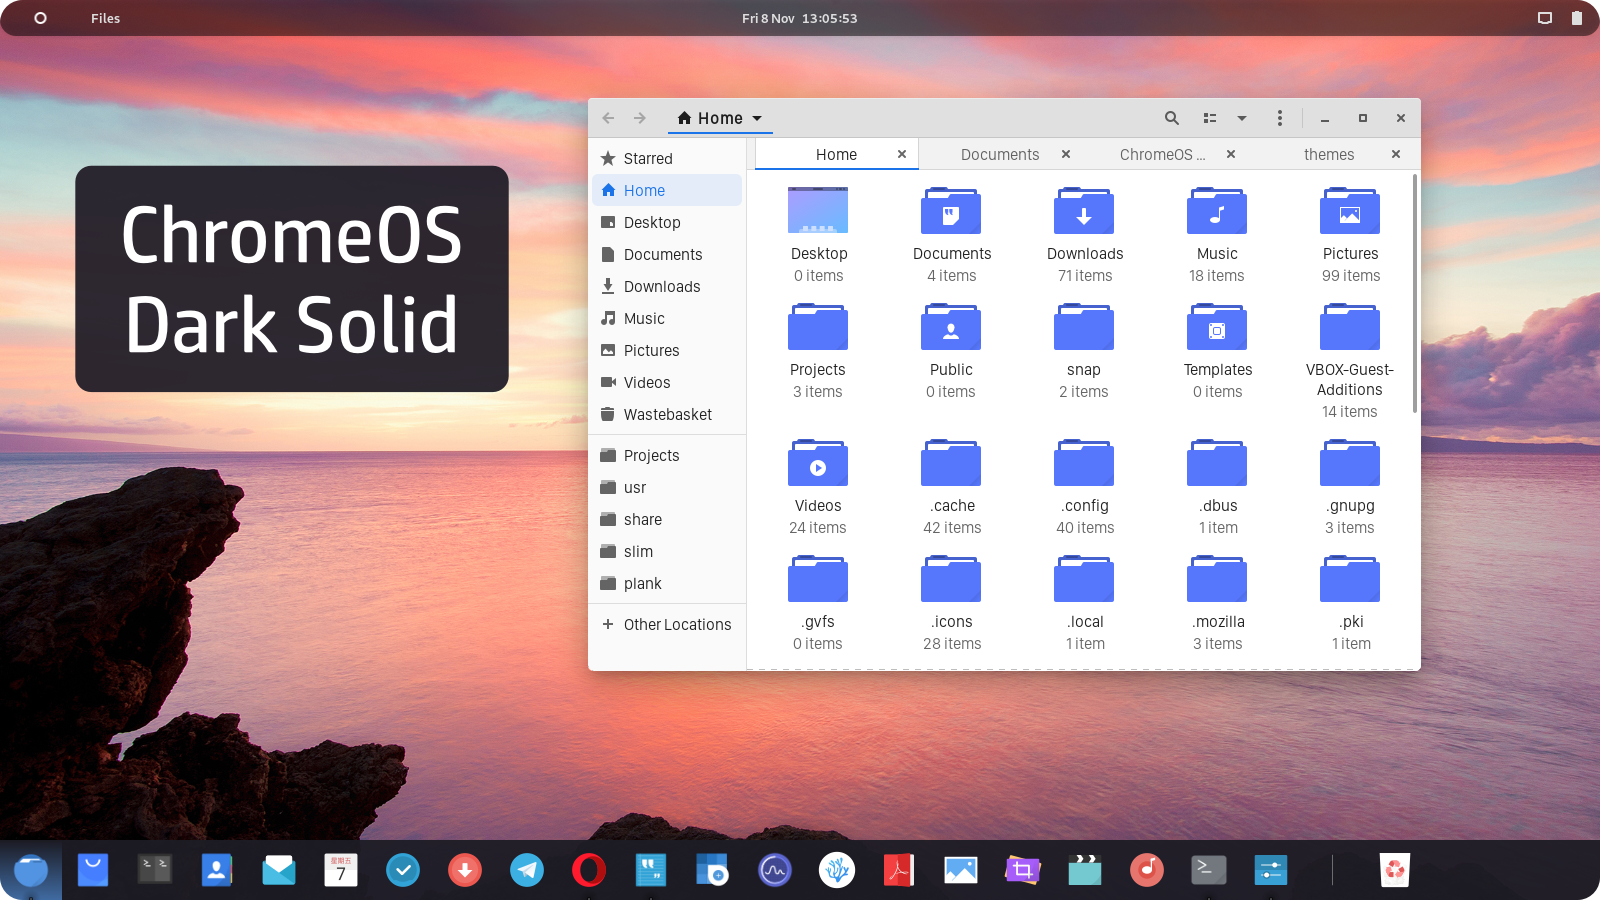Image resolution: width=1600 pixels, height=900 pixels.
Task: Open the usr bookmark in sidebar
Action: pos(667,487)
